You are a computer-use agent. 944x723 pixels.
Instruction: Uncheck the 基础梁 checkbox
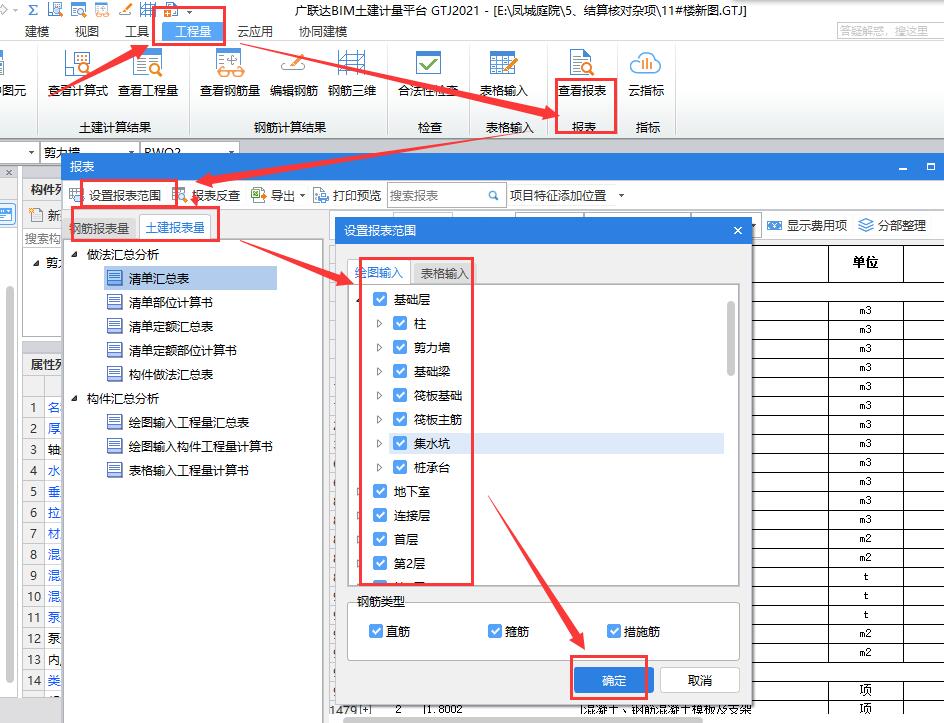[x=400, y=371]
